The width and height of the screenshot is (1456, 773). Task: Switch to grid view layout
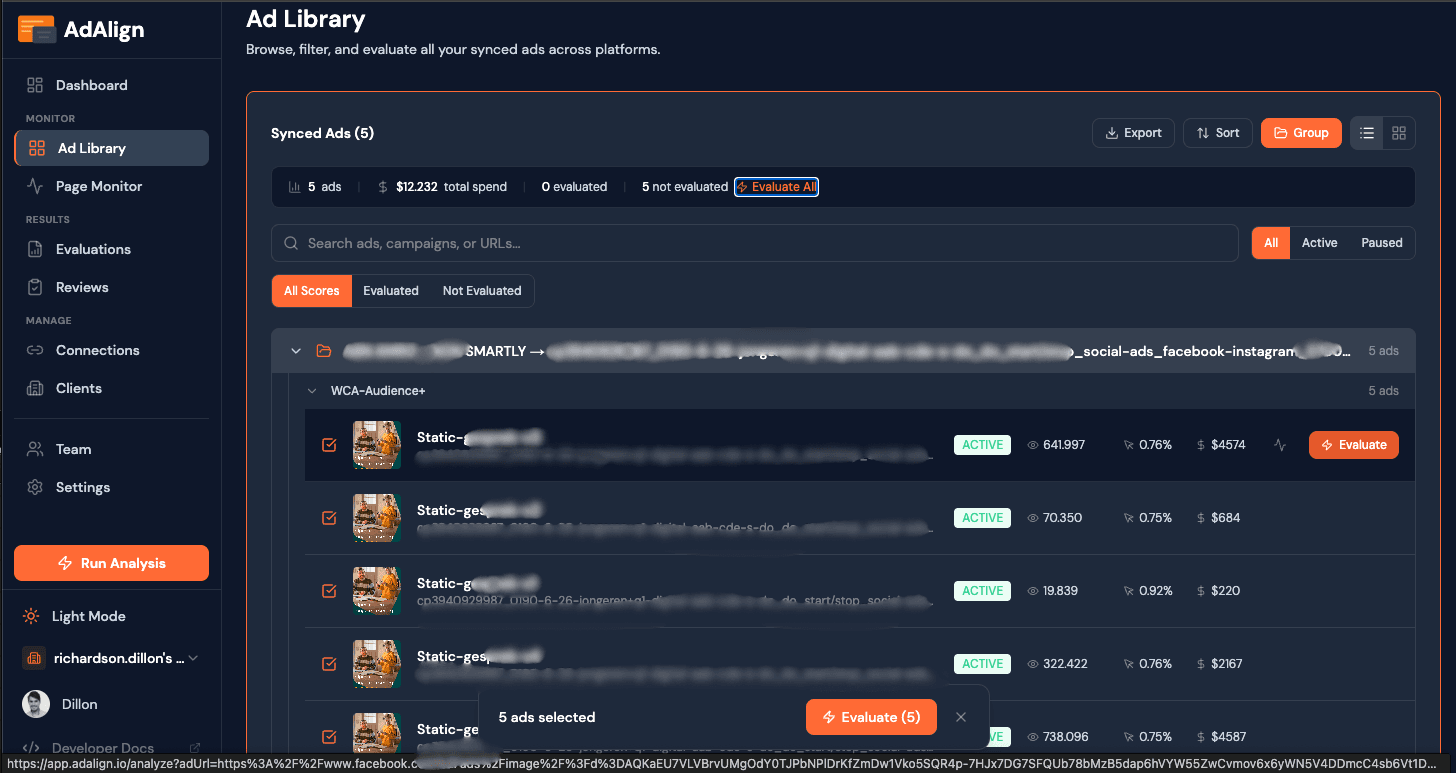[x=1398, y=132]
